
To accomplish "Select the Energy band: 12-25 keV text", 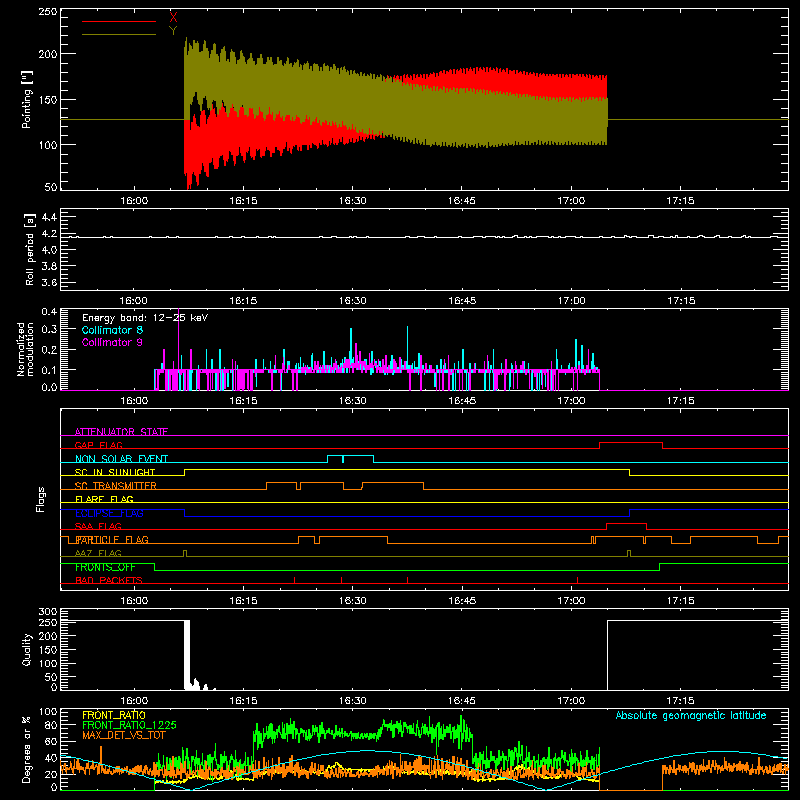I will click(x=145, y=318).
